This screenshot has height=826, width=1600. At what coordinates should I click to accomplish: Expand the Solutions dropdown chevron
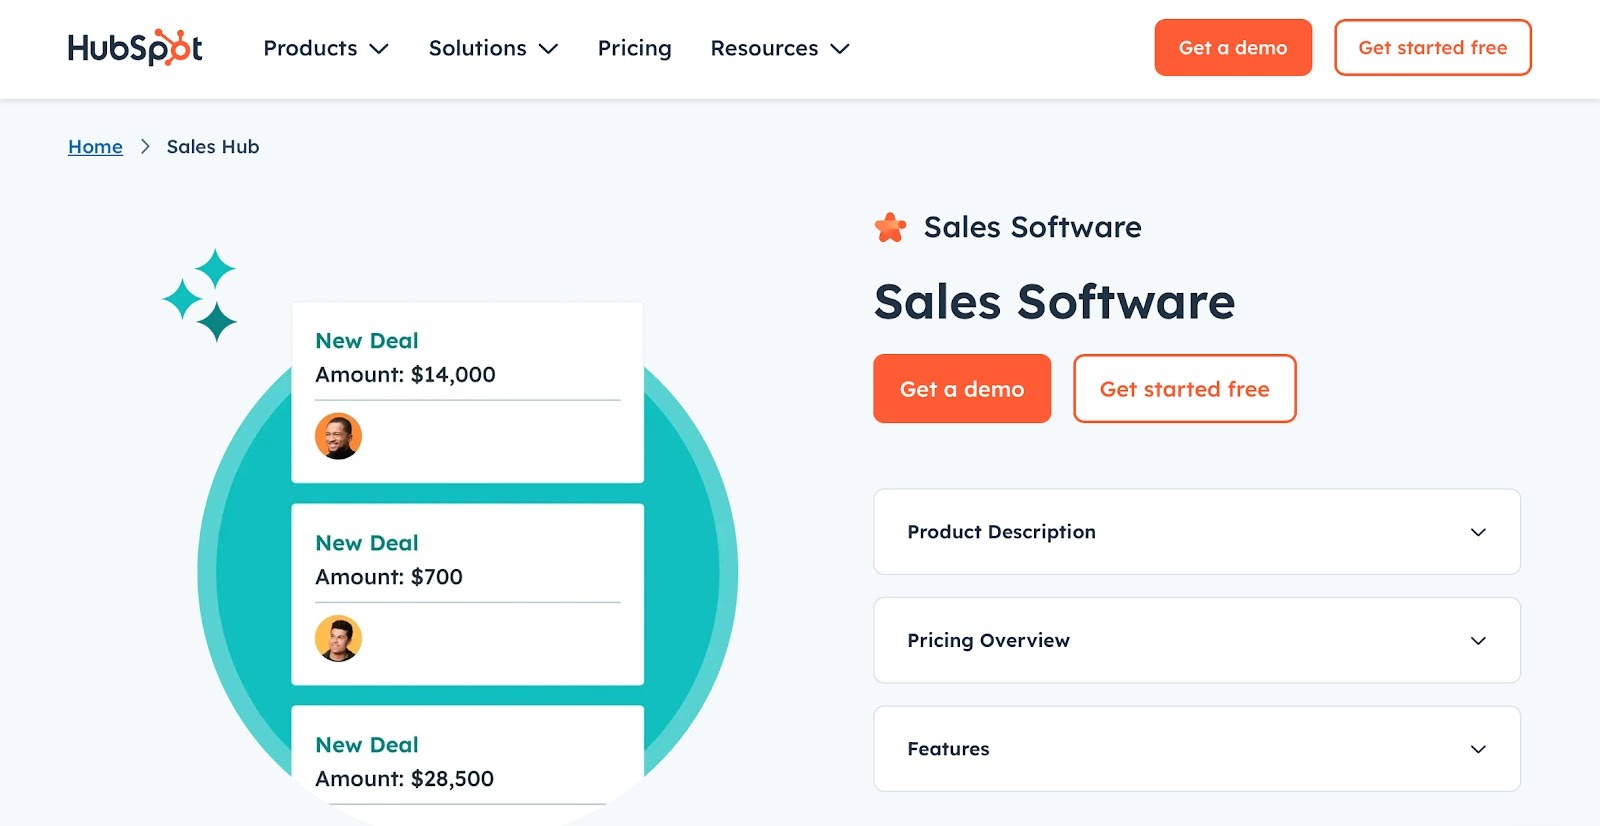(x=548, y=49)
